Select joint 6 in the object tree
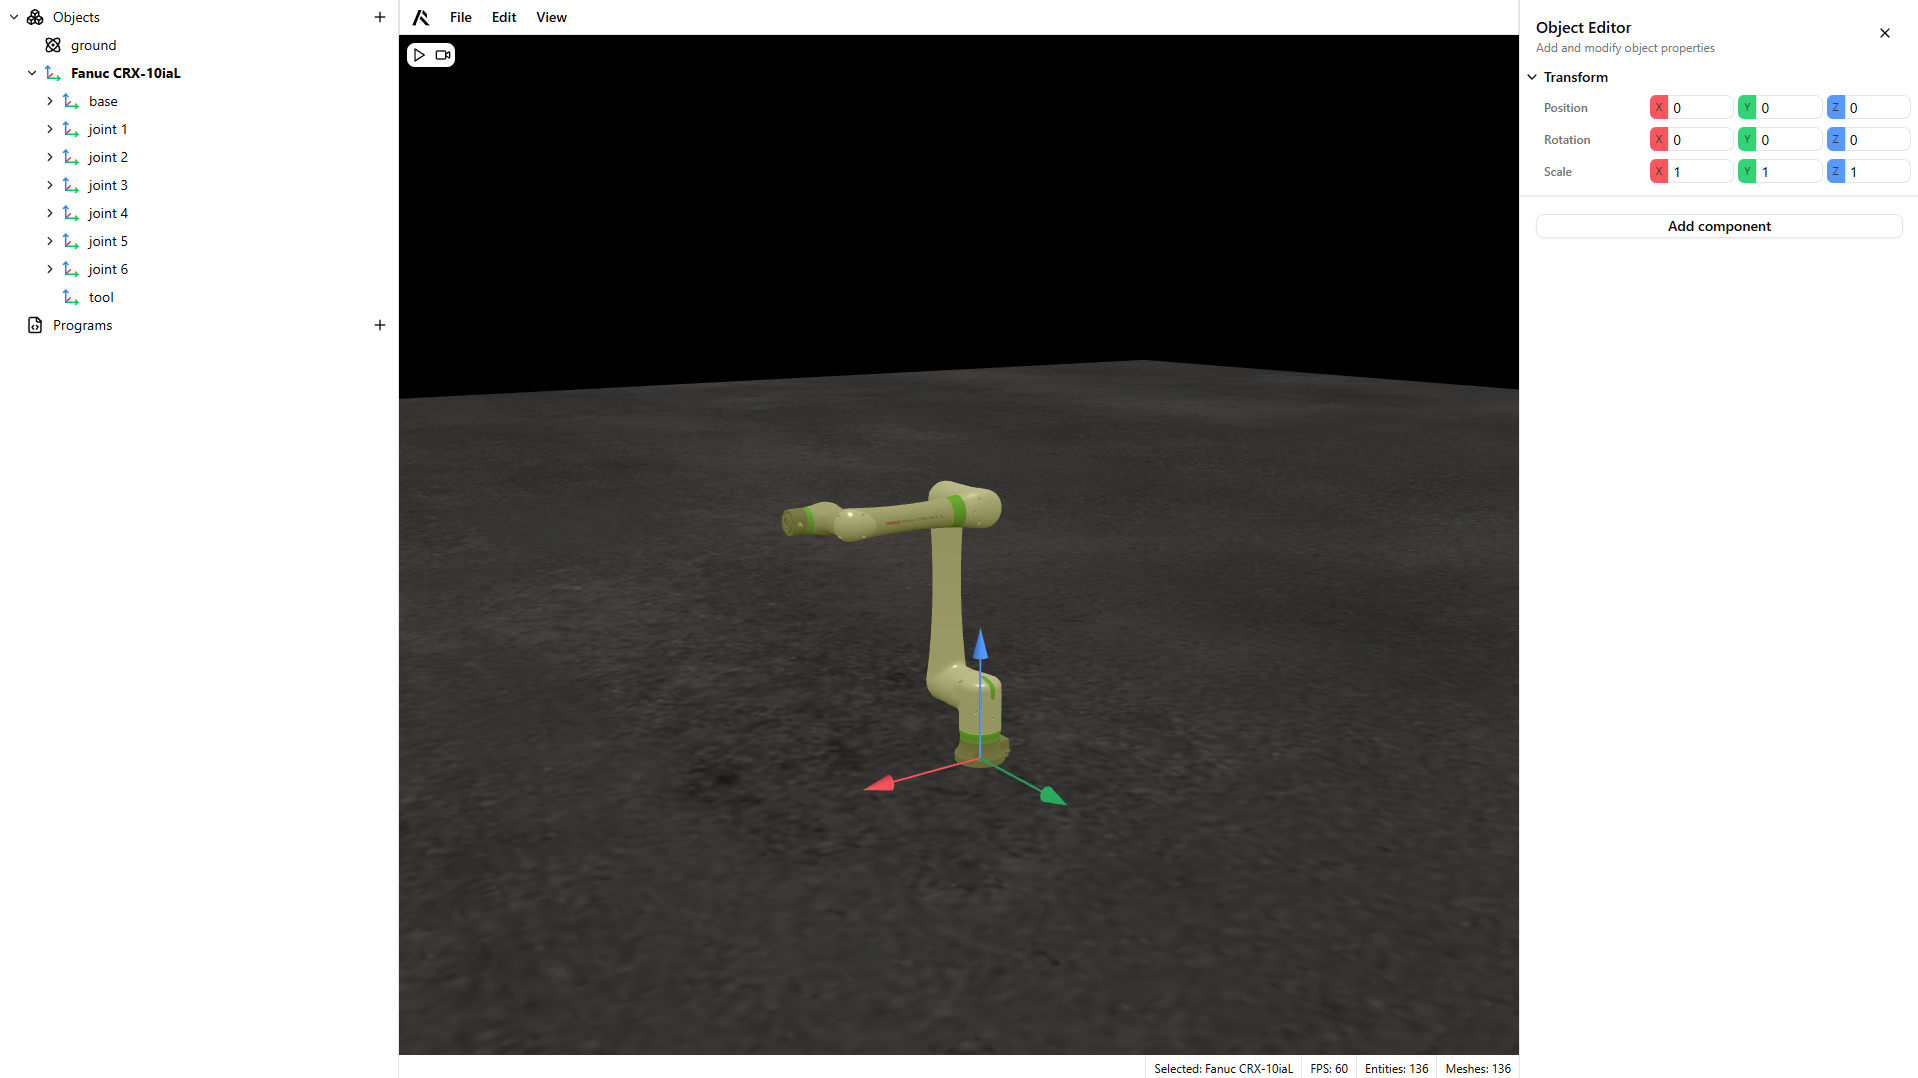This screenshot has width=1918, height=1078. (x=108, y=269)
